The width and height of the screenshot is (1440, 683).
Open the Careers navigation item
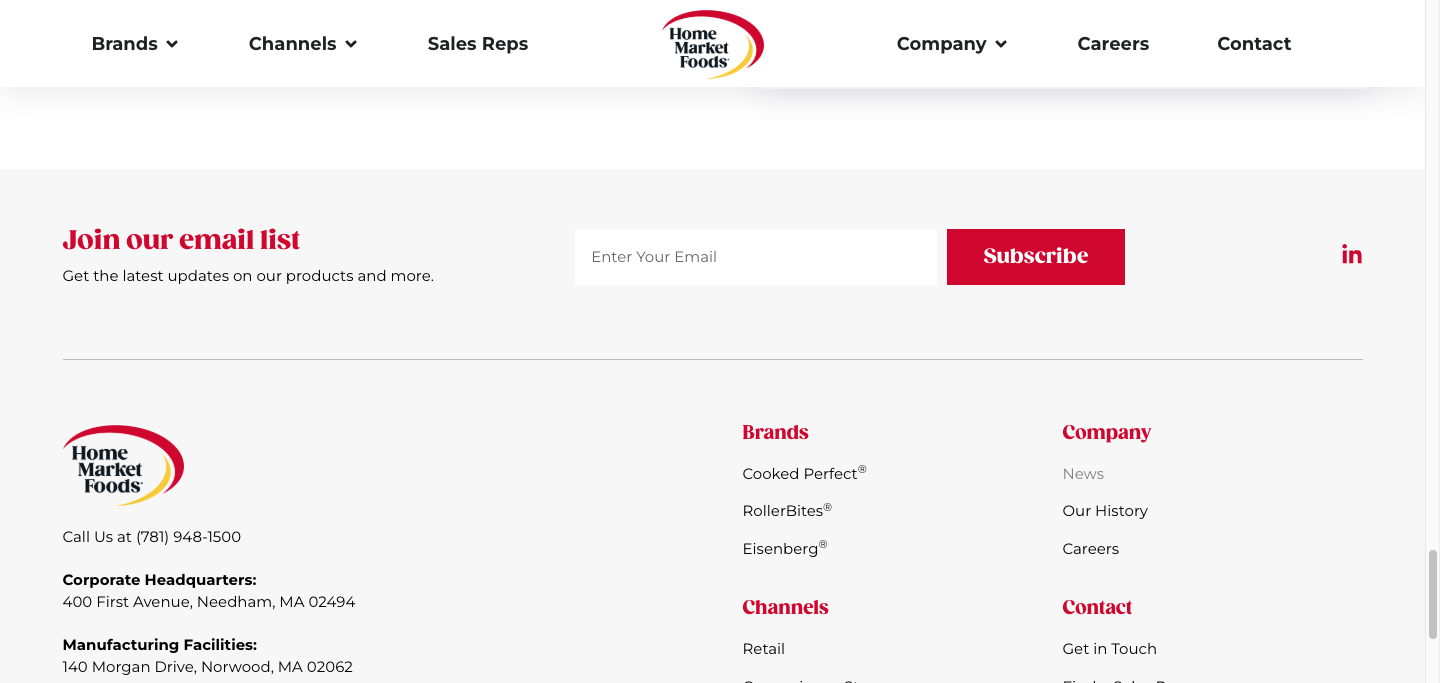(x=1112, y=44)
